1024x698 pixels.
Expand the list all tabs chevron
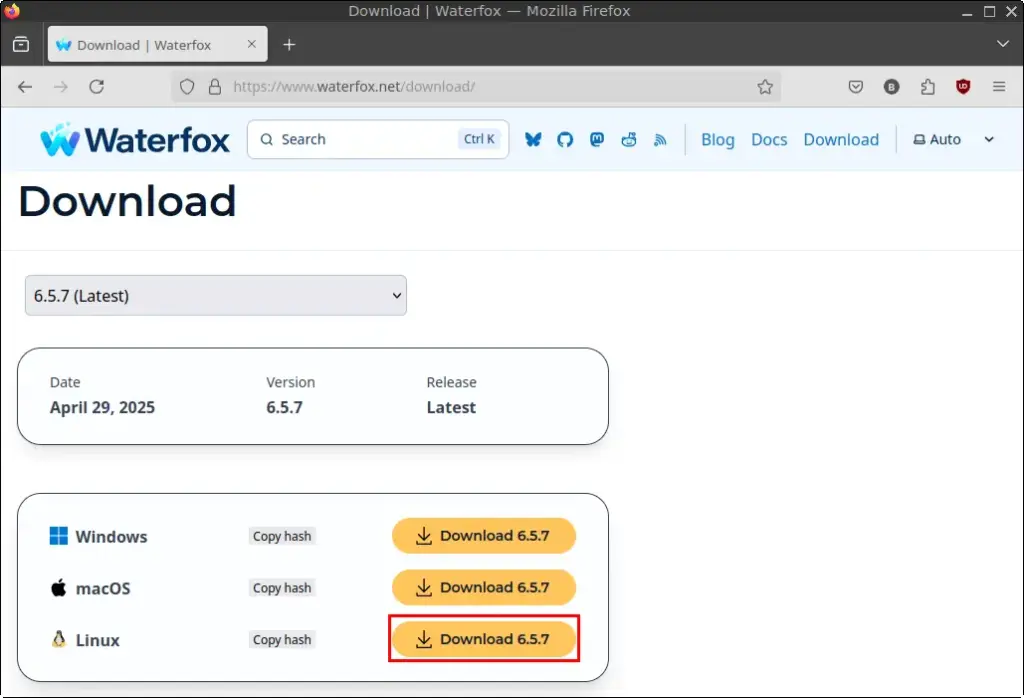1003,44
